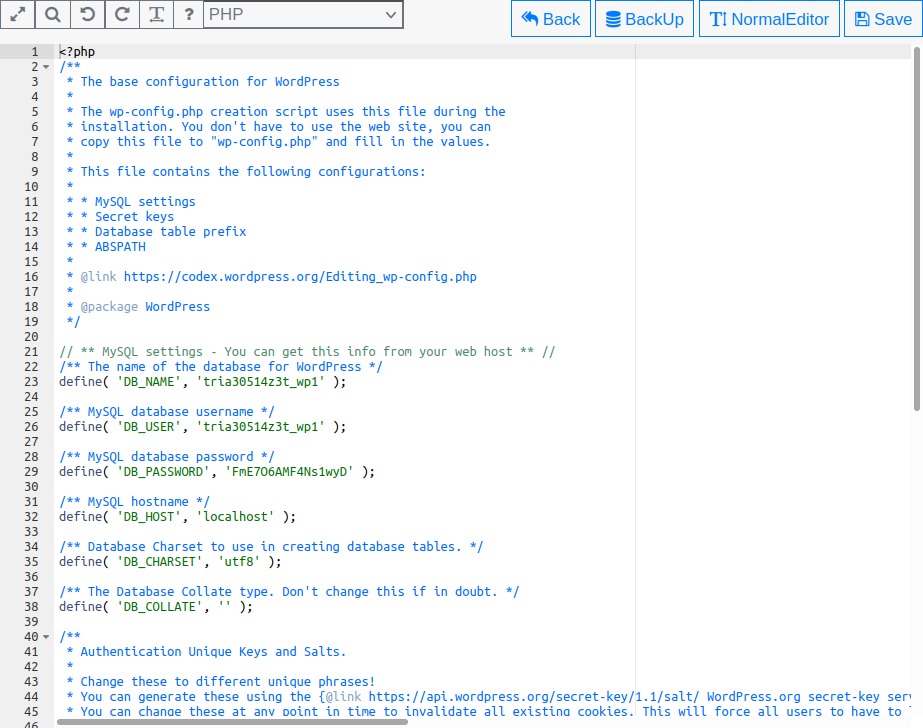Click the codex.wordpress.org URL in comment
Viewport: 923px width, 728px height.
pos(300,277)
